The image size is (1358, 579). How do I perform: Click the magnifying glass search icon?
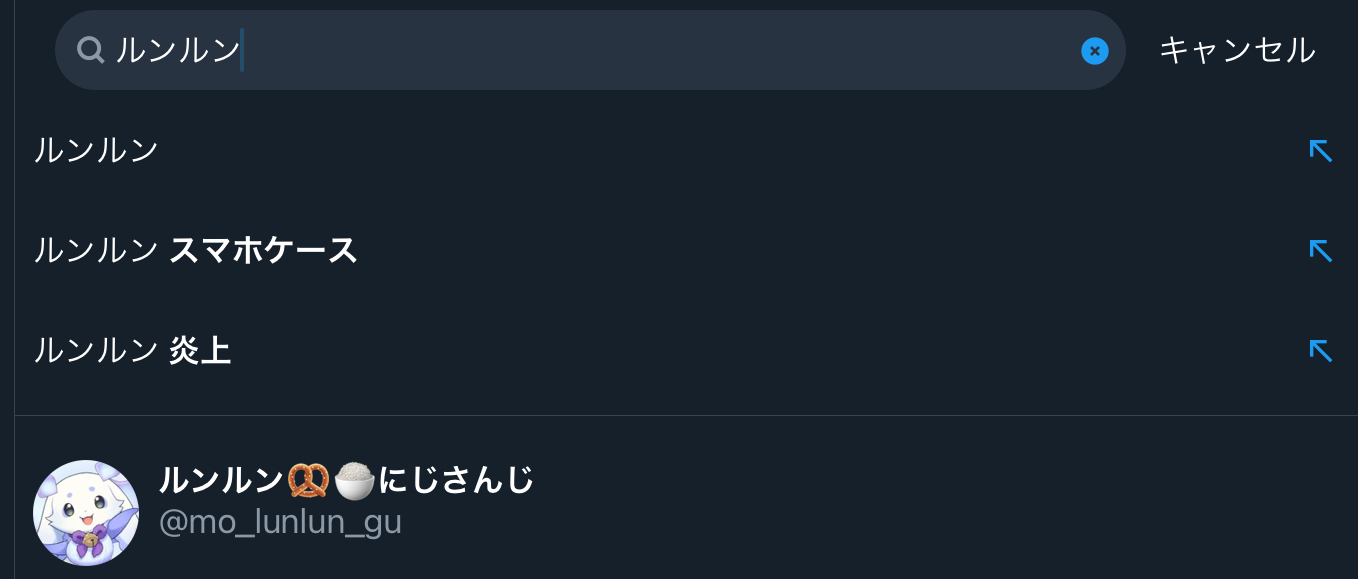tap(91, 50)
